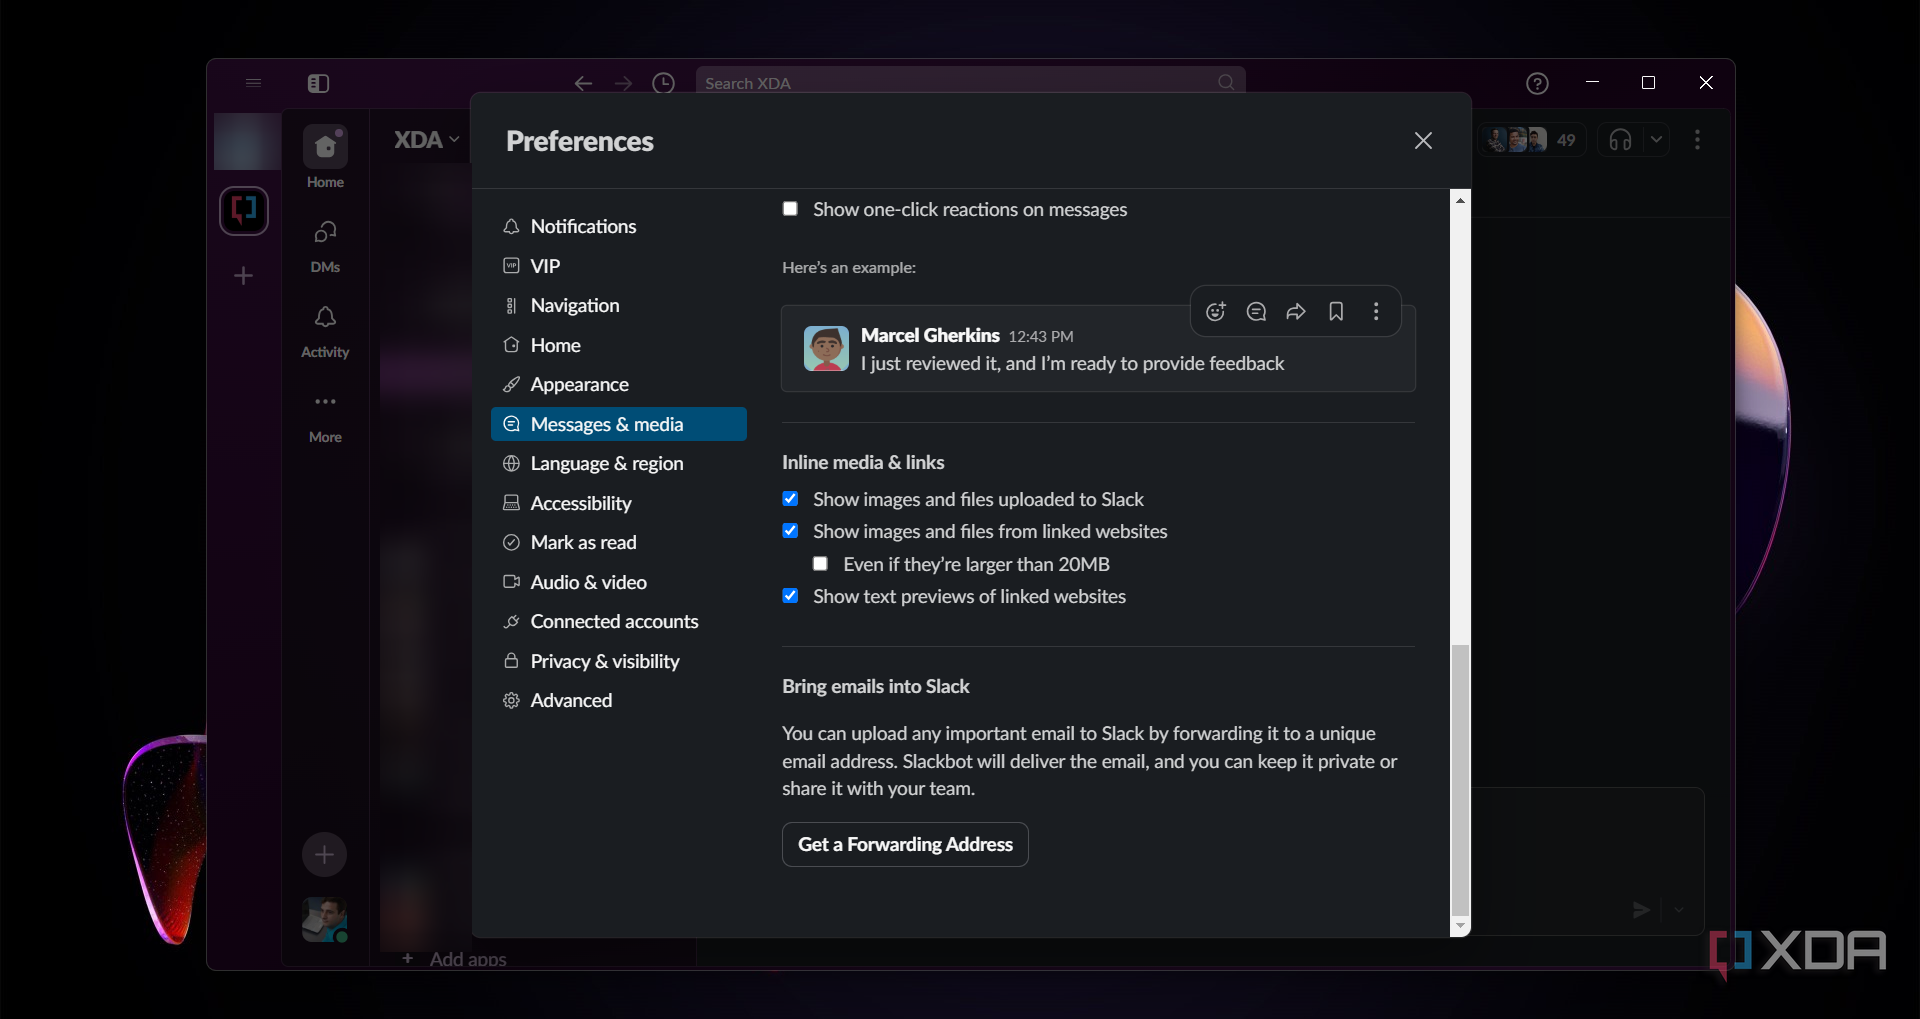1920x1019 pixels.
Task: Open Advanced preferences
Action: (619, 700)
